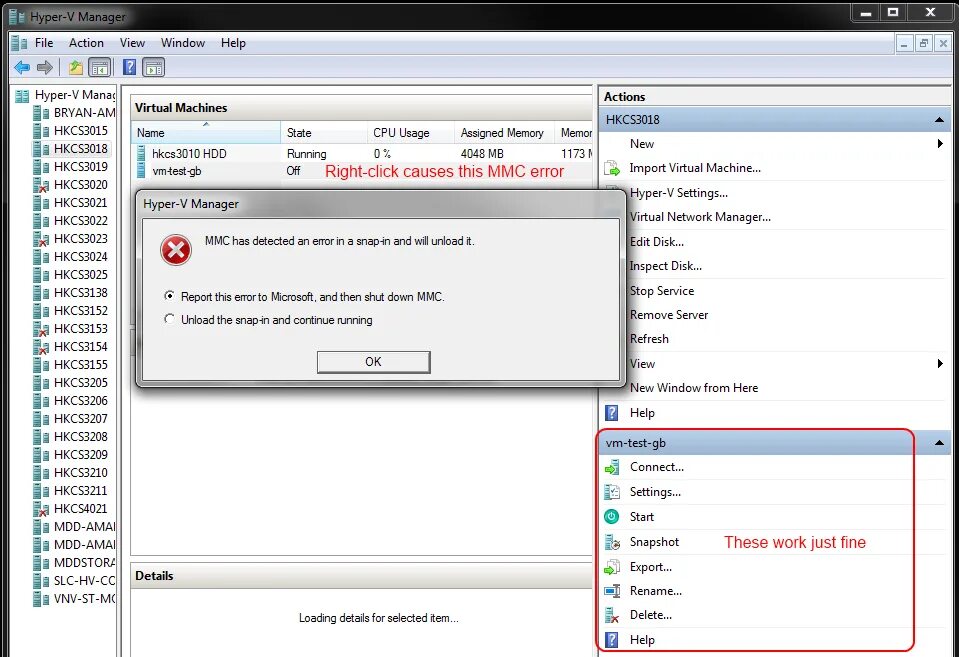
Task: Click Edit Disk... action
Action: [657, 242]
